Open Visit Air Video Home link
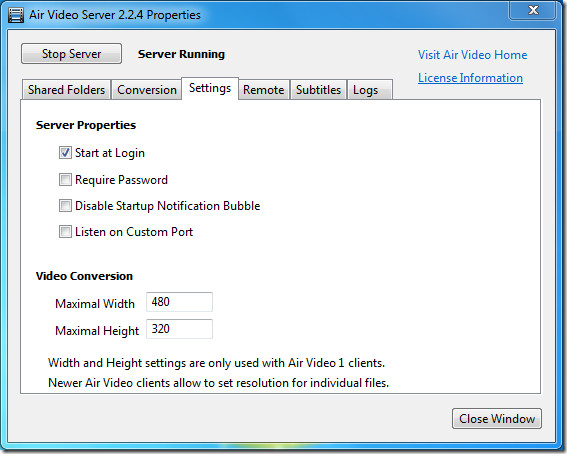The image size is (567, 454). [472, 55]
